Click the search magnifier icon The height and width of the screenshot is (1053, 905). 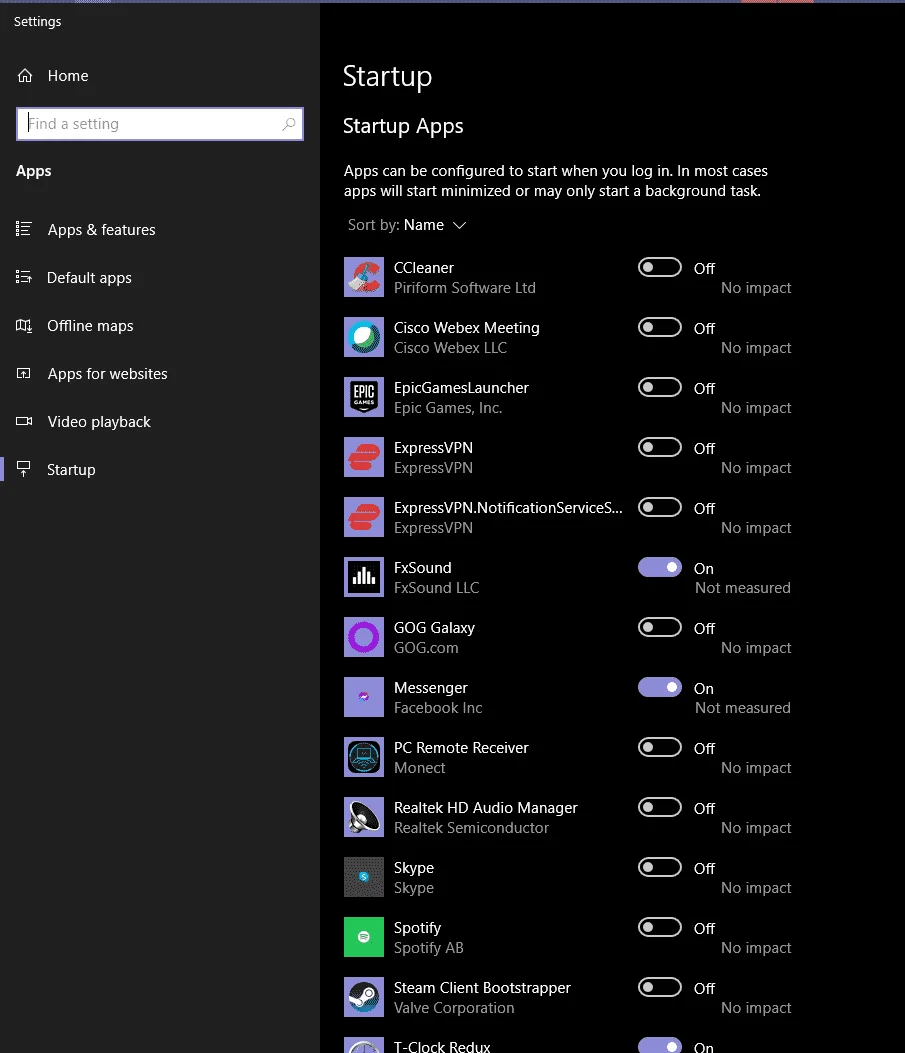pyautogui.click(x=289, y=124)
